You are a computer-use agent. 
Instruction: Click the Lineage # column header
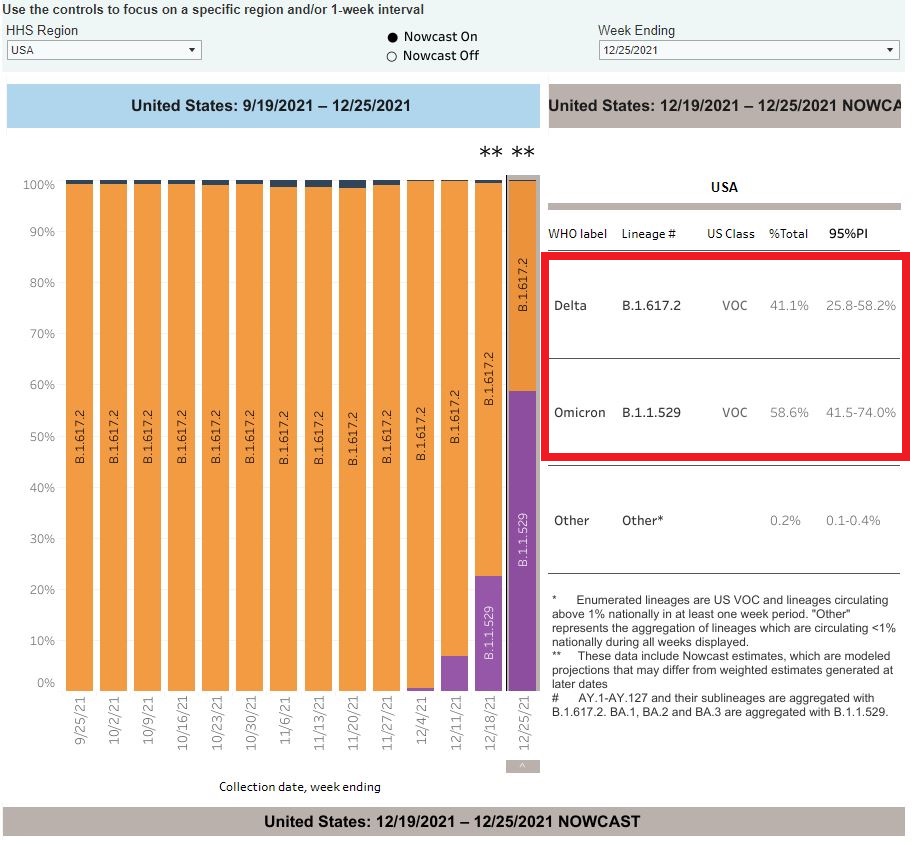pos(648,233)
